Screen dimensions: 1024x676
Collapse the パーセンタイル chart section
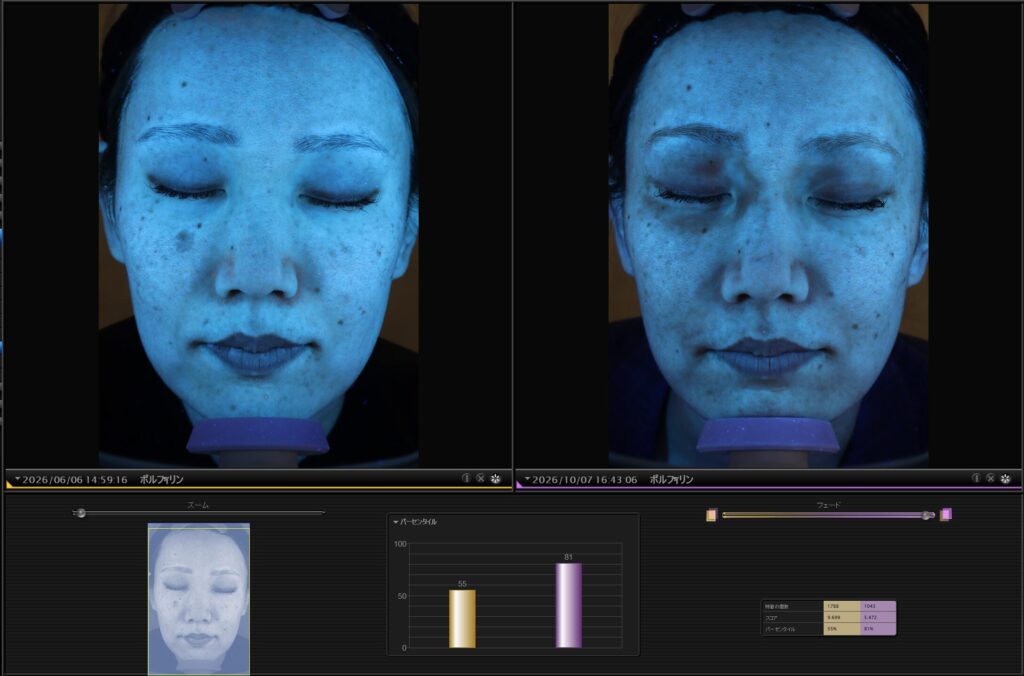(396, 522)
